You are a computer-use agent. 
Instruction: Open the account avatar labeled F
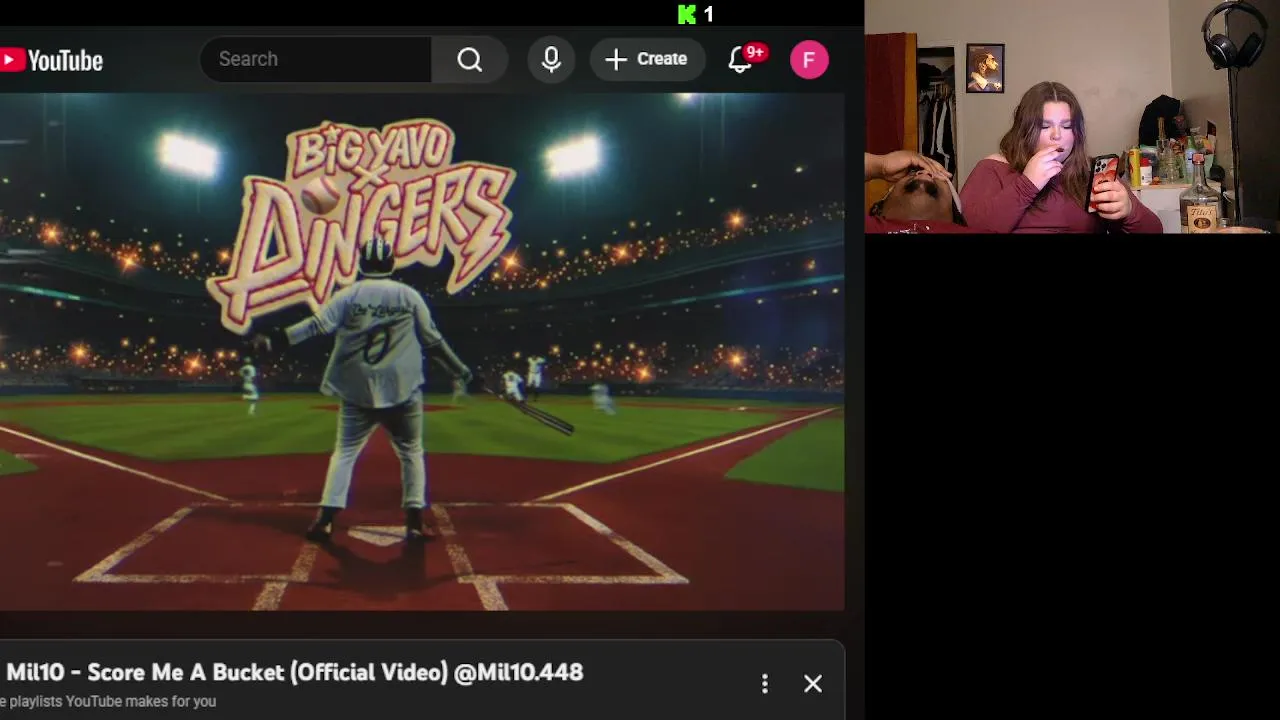[x=809, y=59]
